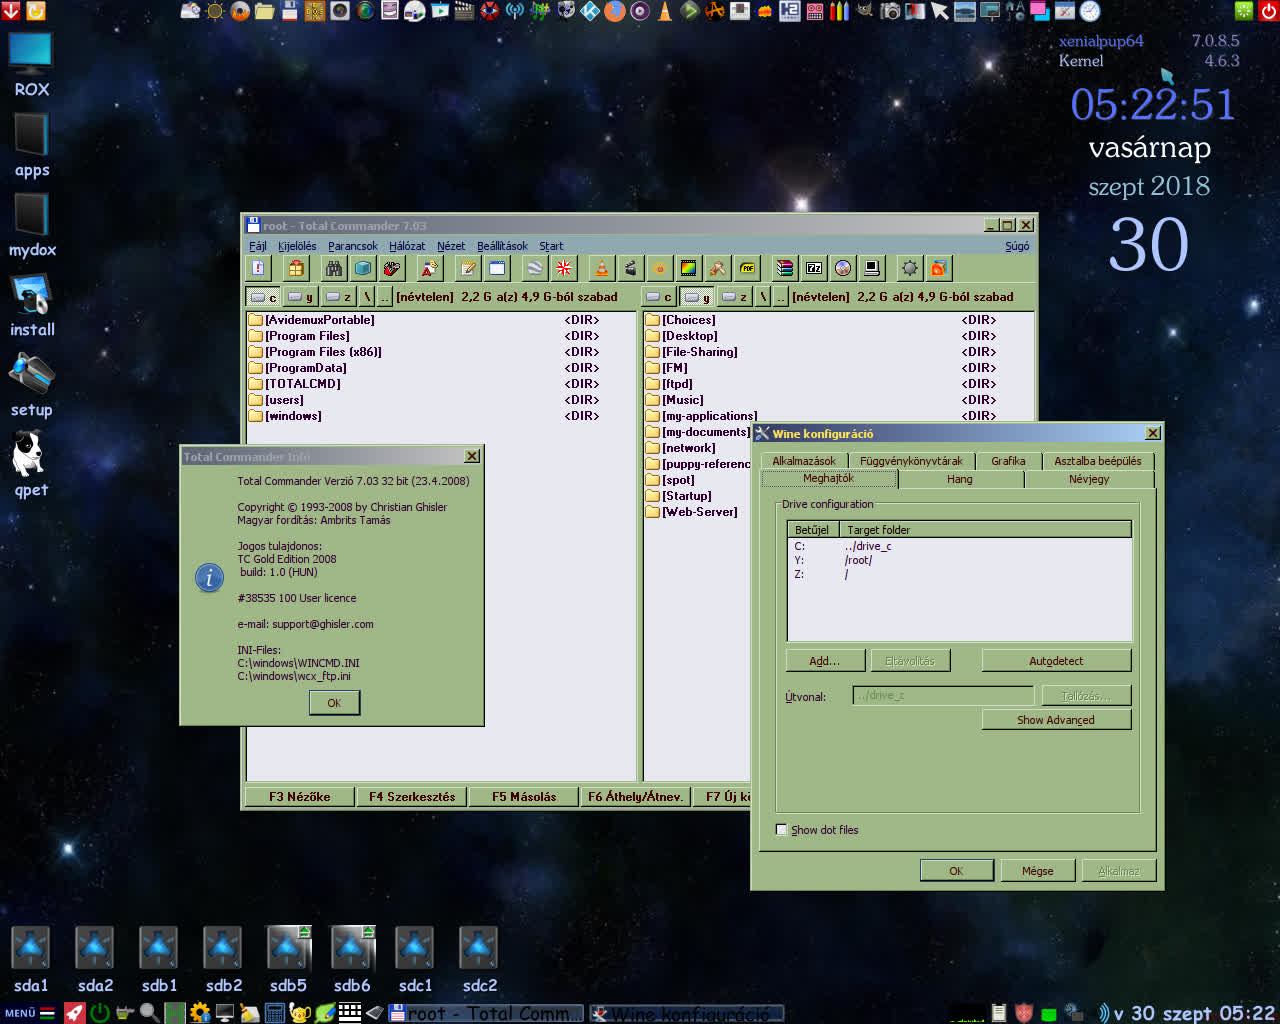Click the calculator icon in bottom taskbar
The width and height of the screenshot is (1280, 1024).
tap(275, 1013)
